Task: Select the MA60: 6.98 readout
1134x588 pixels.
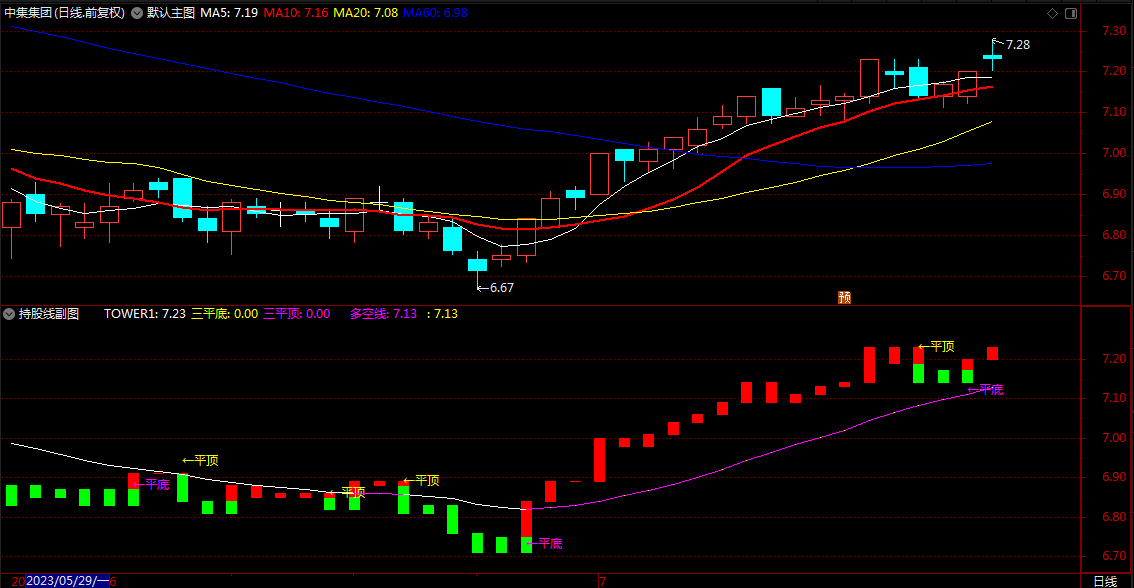Action: point(435,13)
